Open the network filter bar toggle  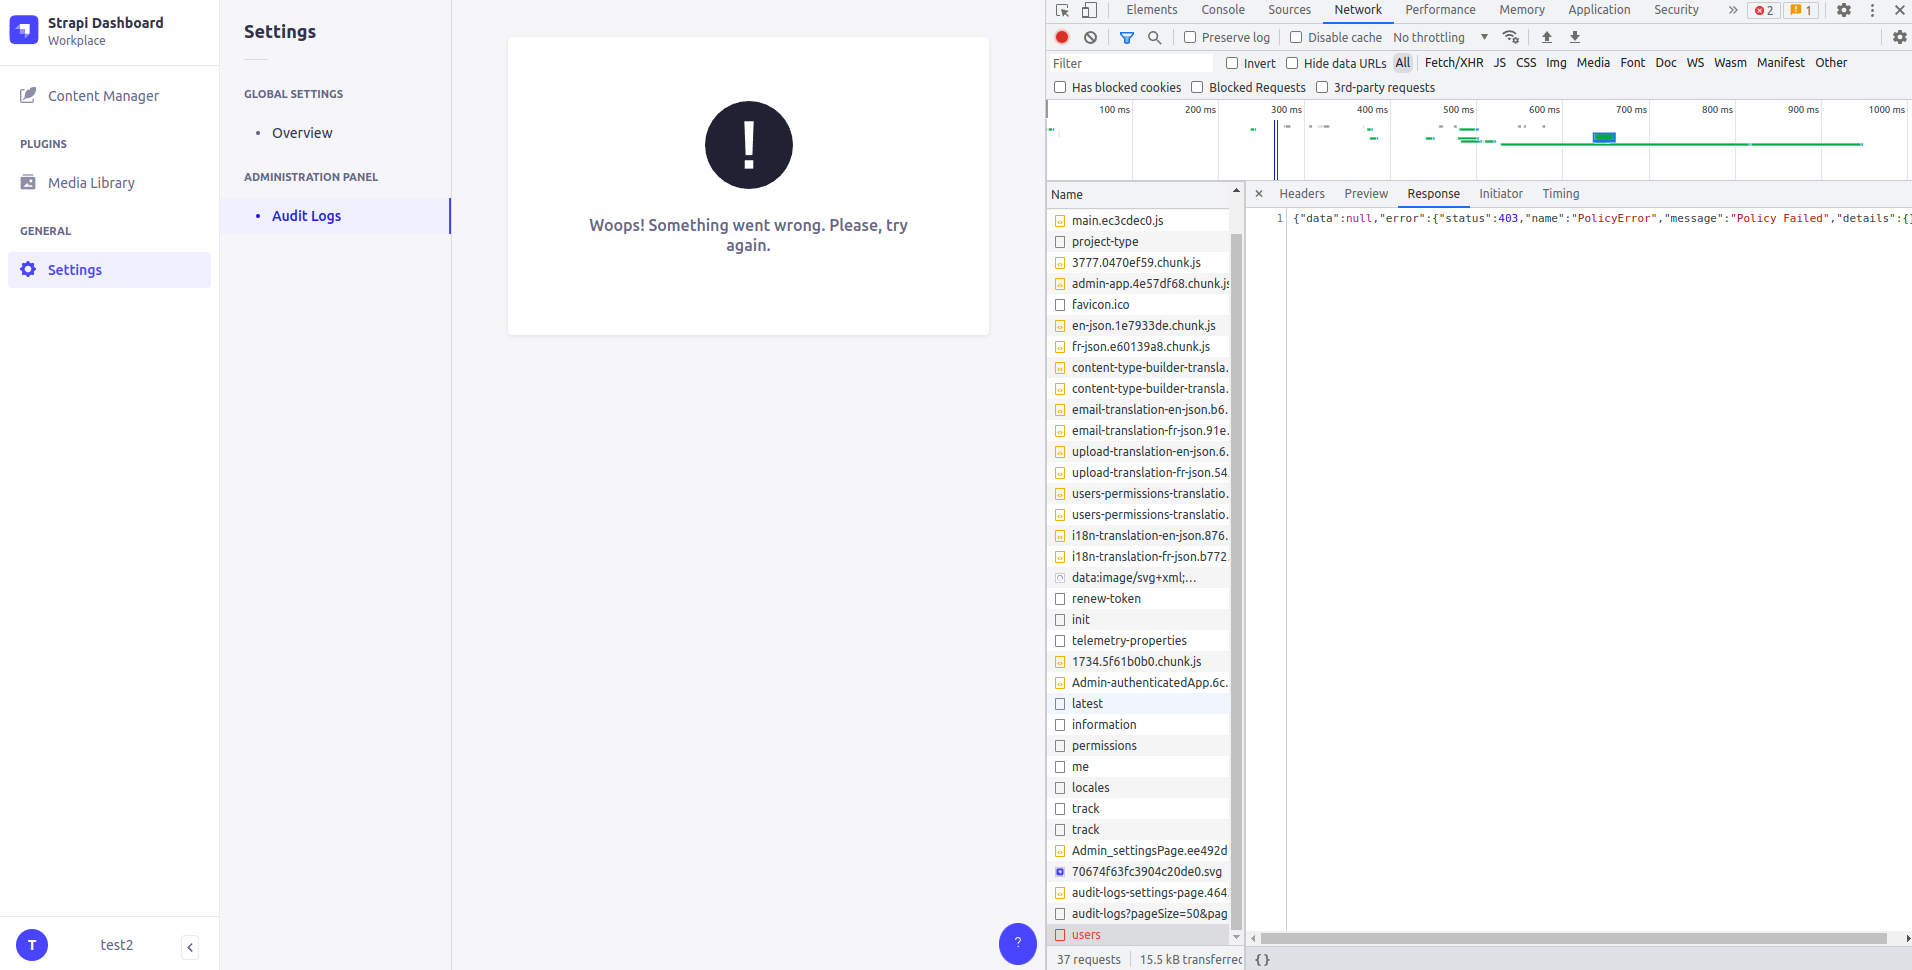pyautogui.click(x=1128, y=37)
